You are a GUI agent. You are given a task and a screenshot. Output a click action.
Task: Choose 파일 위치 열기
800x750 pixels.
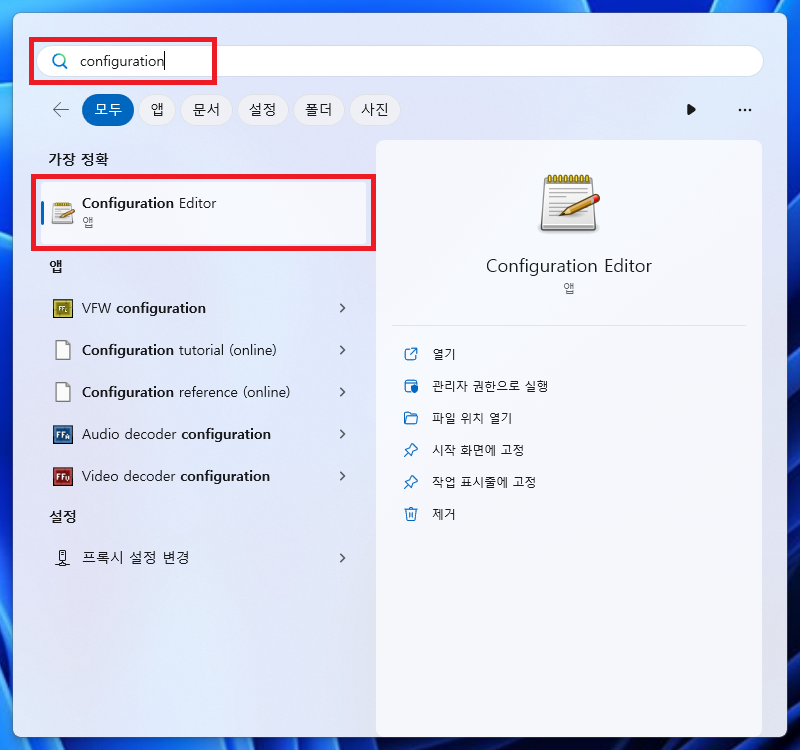pos(472,418)
